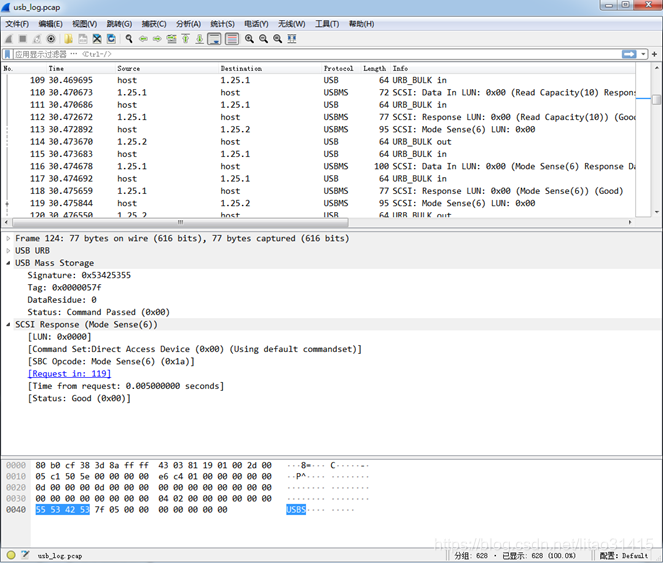Sort by the Source column header
663x563 pixels.
pyautogui.click(x=167, y=69)
